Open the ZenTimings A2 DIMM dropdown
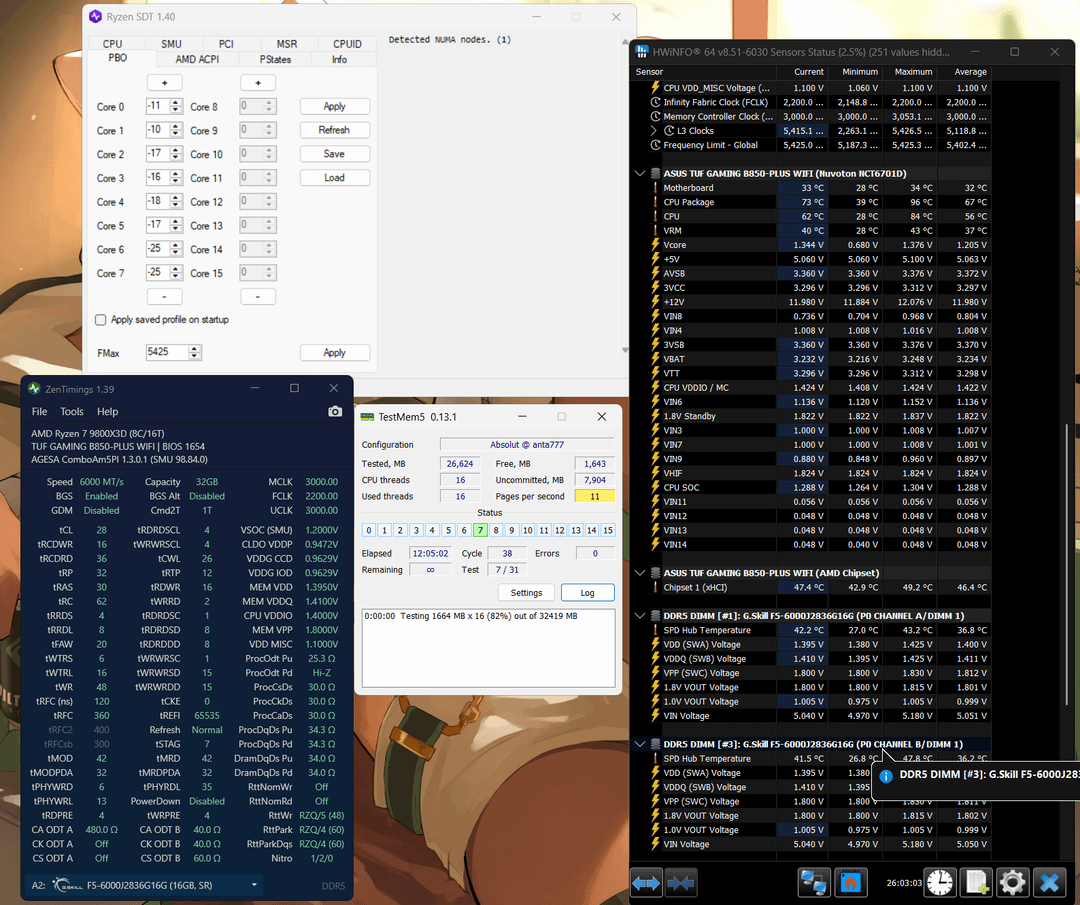Viewport: 1080px width, 905px height. (x=254, y=885)
